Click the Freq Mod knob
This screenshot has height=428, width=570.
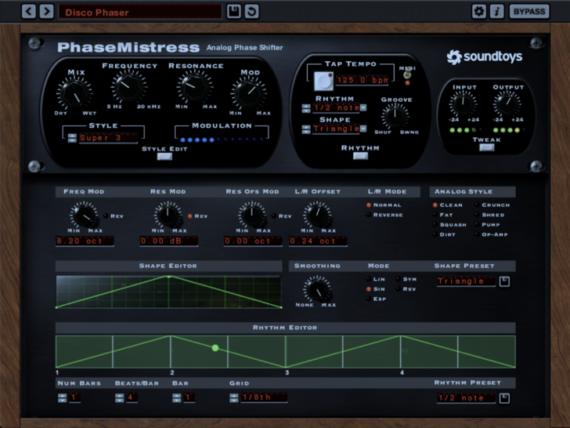(84, 216)
